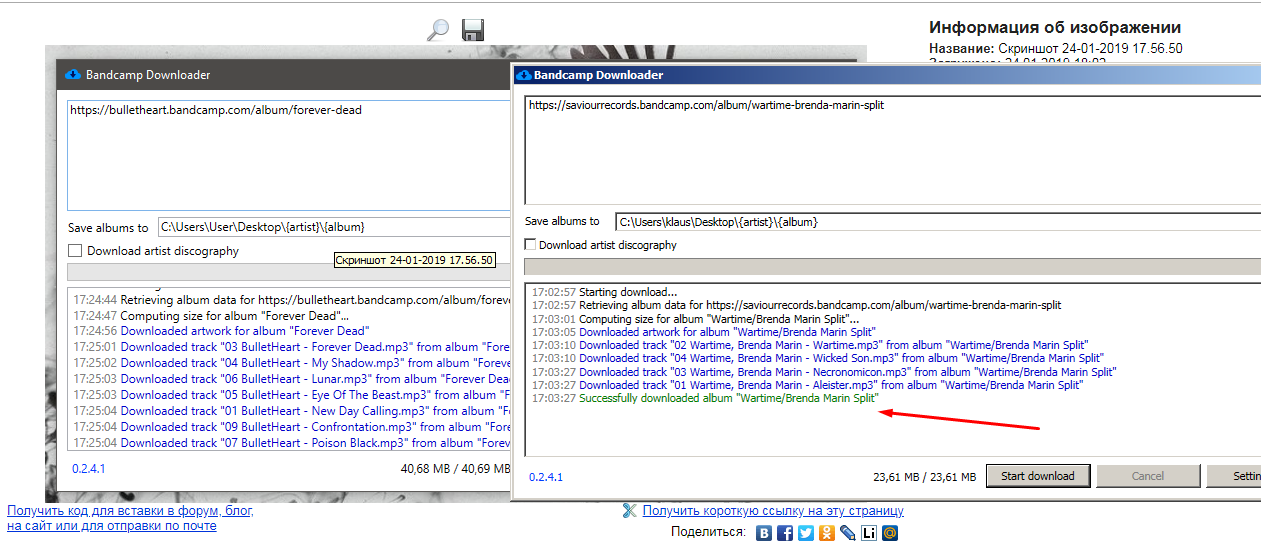The height and width of the screenshot is (545, 1261).
Task: Click 'Название: Скриншот 24-01-2019 17.56.50' text
Action: coord(1056,48)
